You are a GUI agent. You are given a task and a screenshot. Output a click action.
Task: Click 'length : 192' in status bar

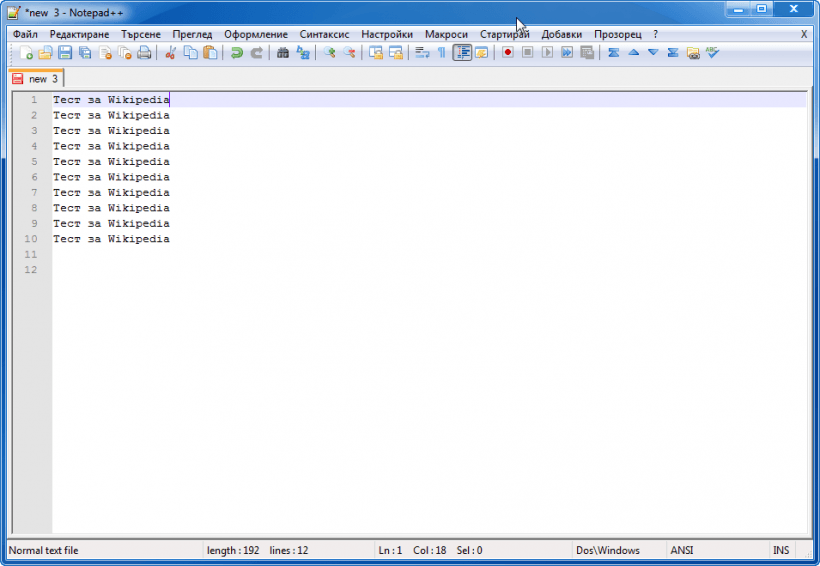[x=233, y=550]
